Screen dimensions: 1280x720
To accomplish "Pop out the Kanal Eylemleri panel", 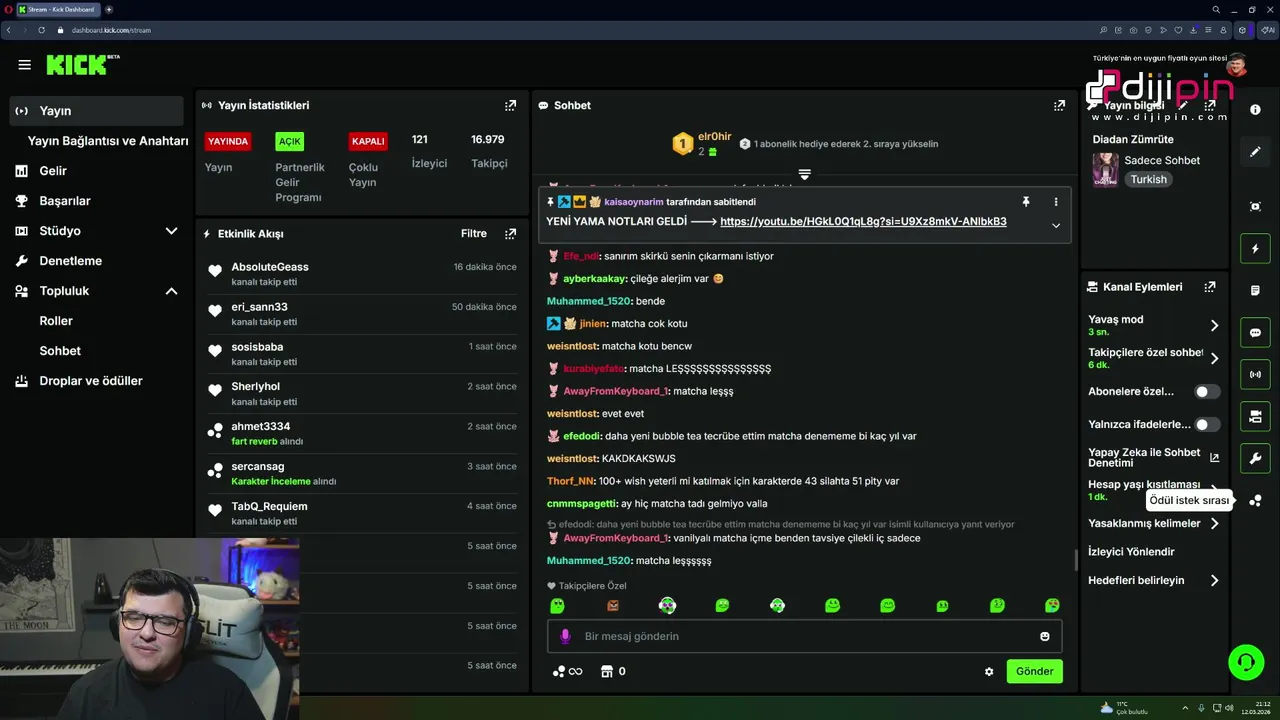I will click(x=1210, y=287).
